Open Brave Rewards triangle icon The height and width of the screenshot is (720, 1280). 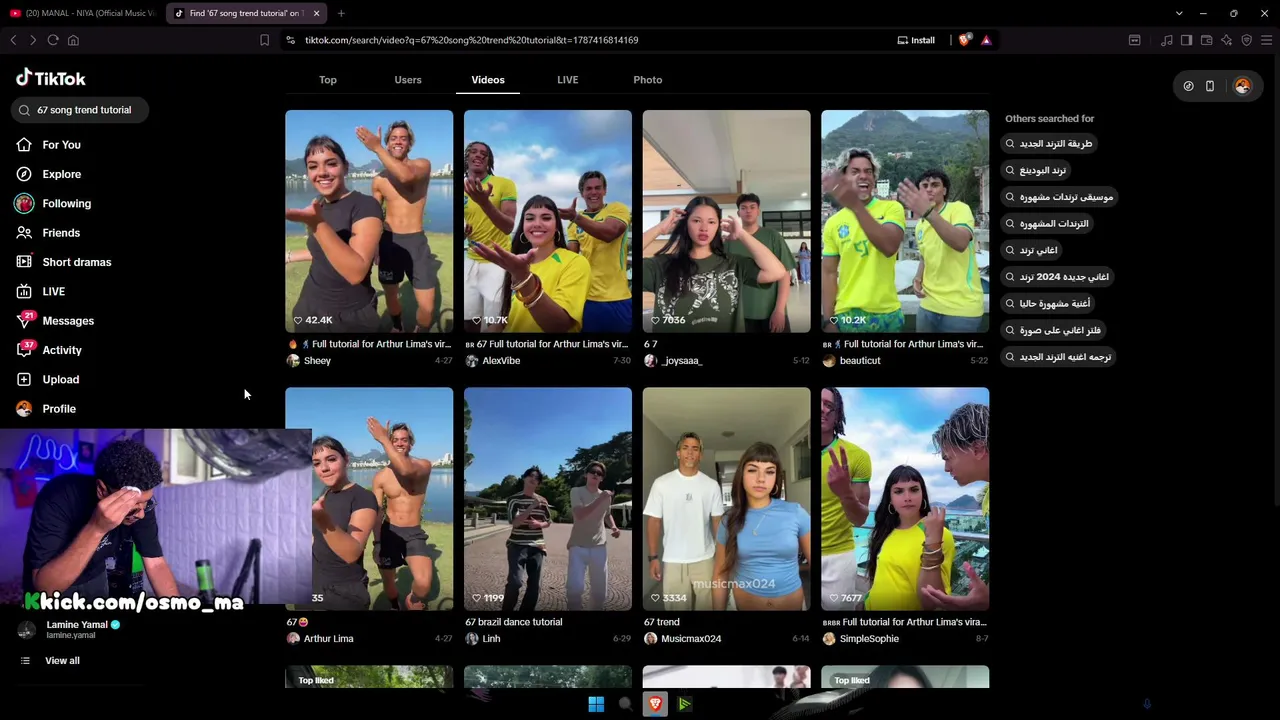click(986, 40)
